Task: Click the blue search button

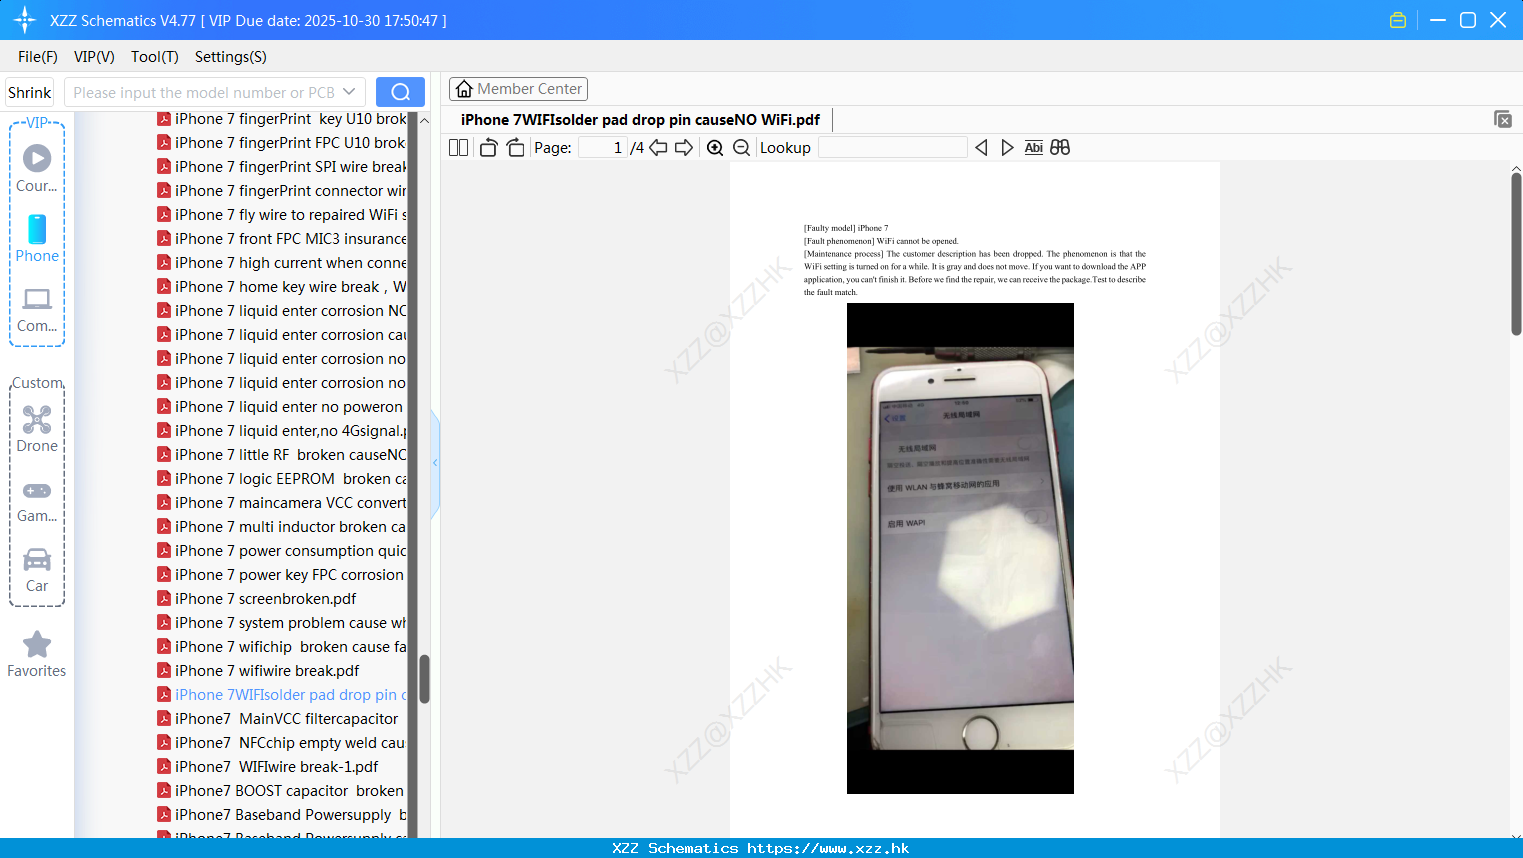Action: pyautogui.click(x=400, y=92)
